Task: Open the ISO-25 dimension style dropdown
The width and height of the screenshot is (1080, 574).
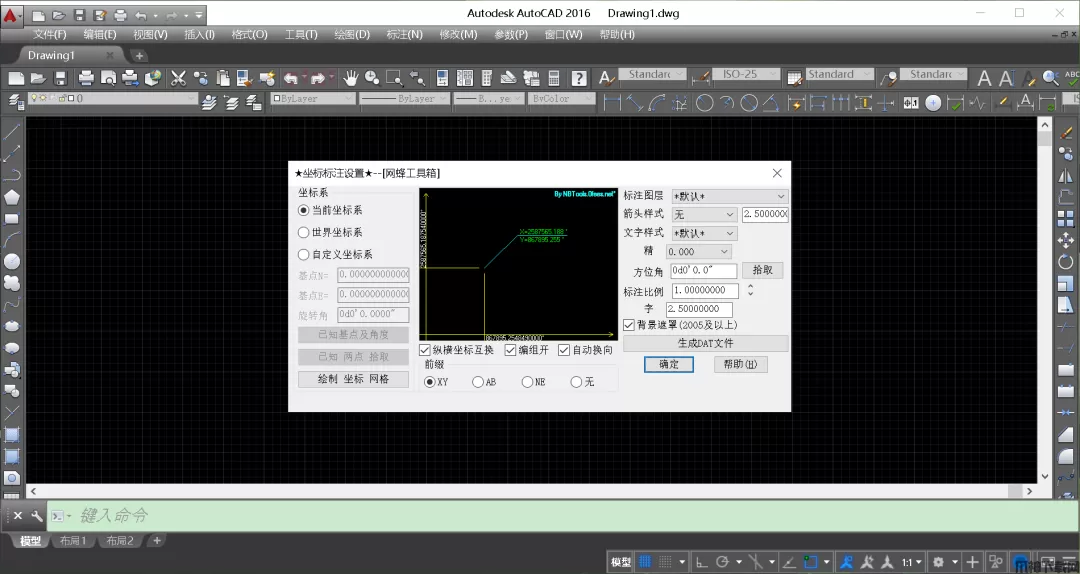Action: pyautogui.click(x=748, y=75)
